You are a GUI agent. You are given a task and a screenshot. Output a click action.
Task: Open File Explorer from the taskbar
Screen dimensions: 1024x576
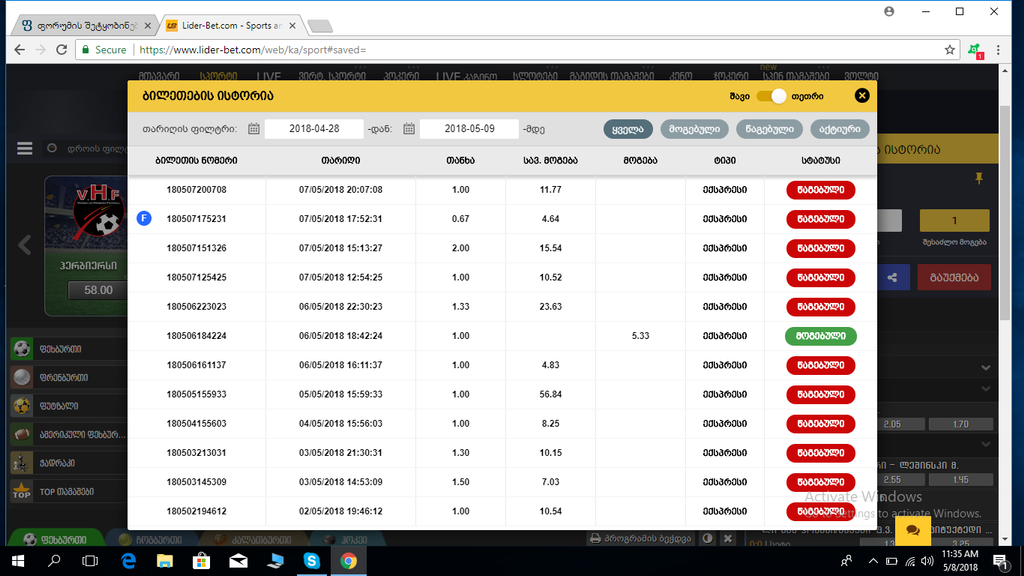pos(165,561)
